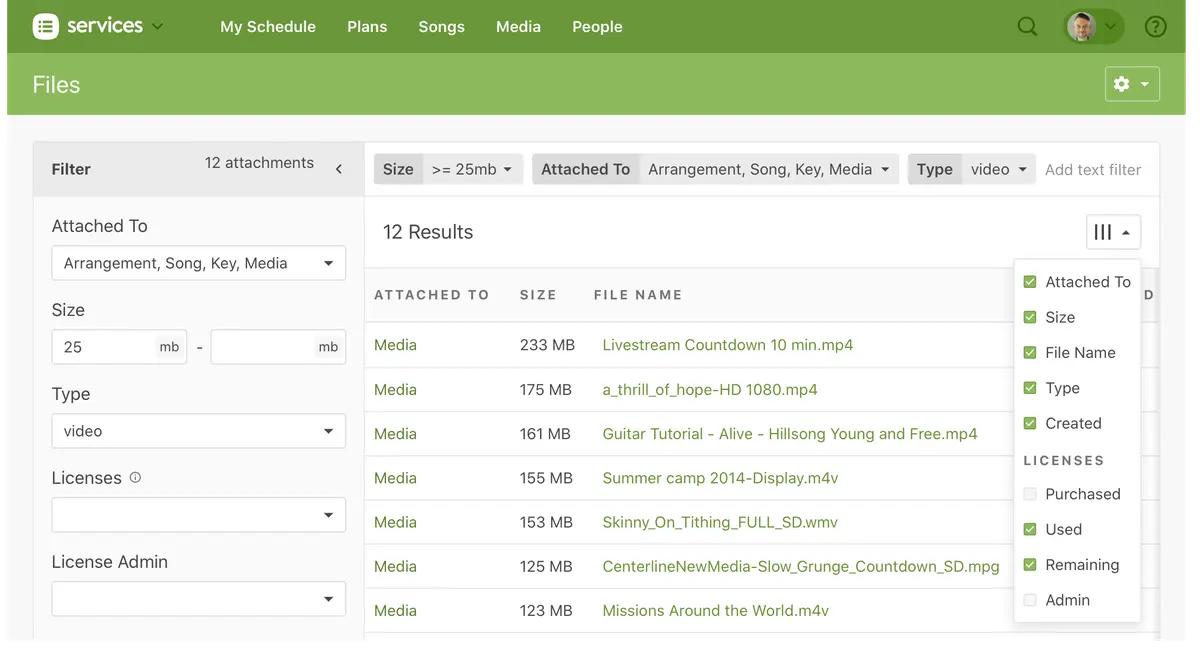Open the Guitar Tutorial Alive file
1200x659 pixels.
coord(790,434)
